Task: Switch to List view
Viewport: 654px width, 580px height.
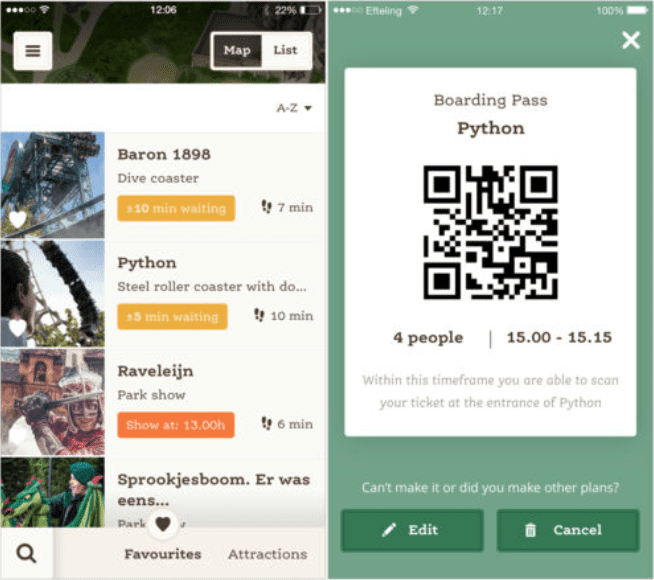Action: click(x=286, y=50)
